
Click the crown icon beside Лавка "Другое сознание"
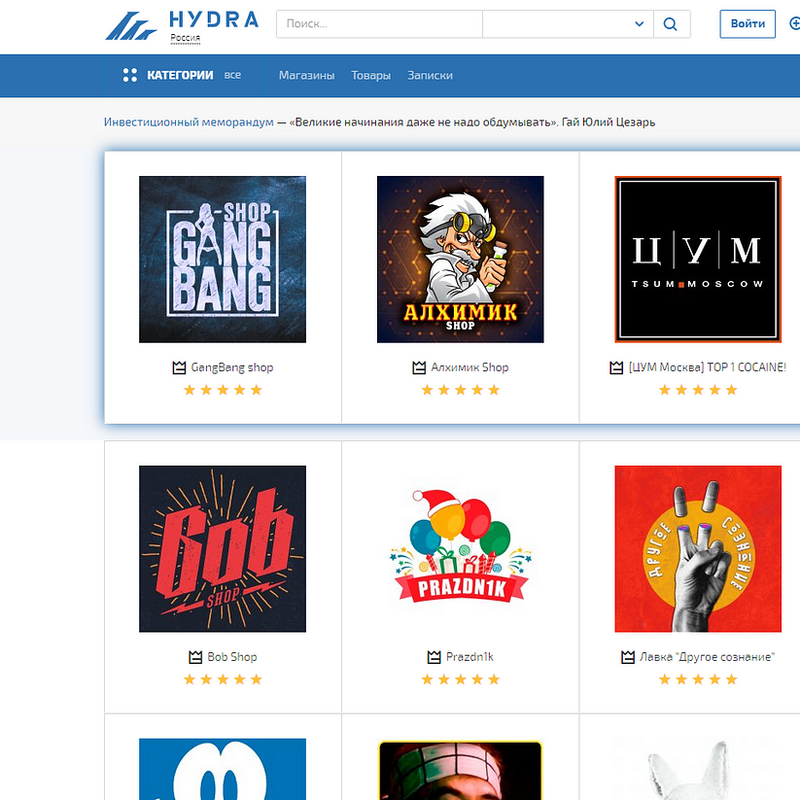click(x=629, y=658)
